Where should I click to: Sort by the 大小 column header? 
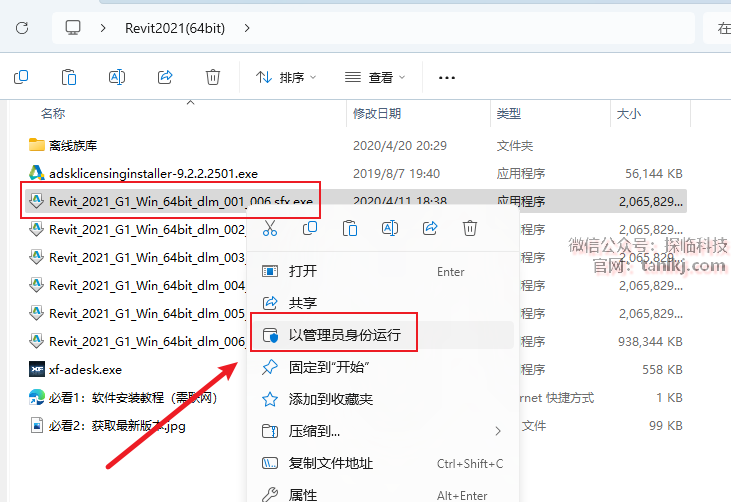pyautogui.click(x=628, y=113)
